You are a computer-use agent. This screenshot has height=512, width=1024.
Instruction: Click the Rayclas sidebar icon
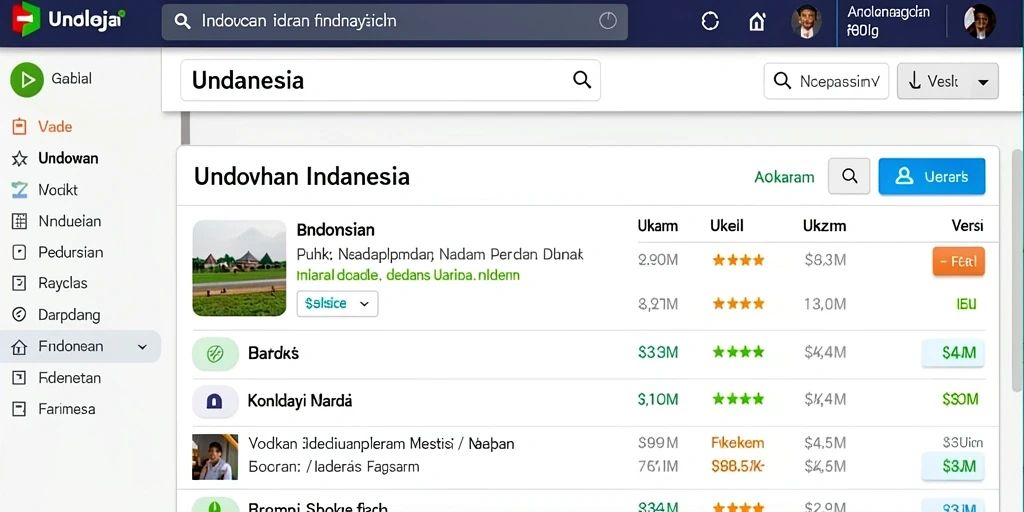pos(20,283)
